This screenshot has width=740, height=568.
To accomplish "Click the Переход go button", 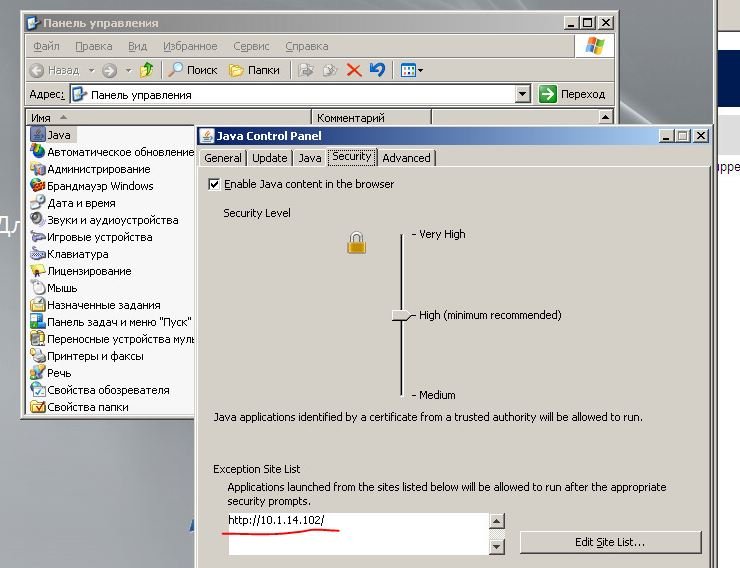I will pyautogui.click(x=572, y=94).
